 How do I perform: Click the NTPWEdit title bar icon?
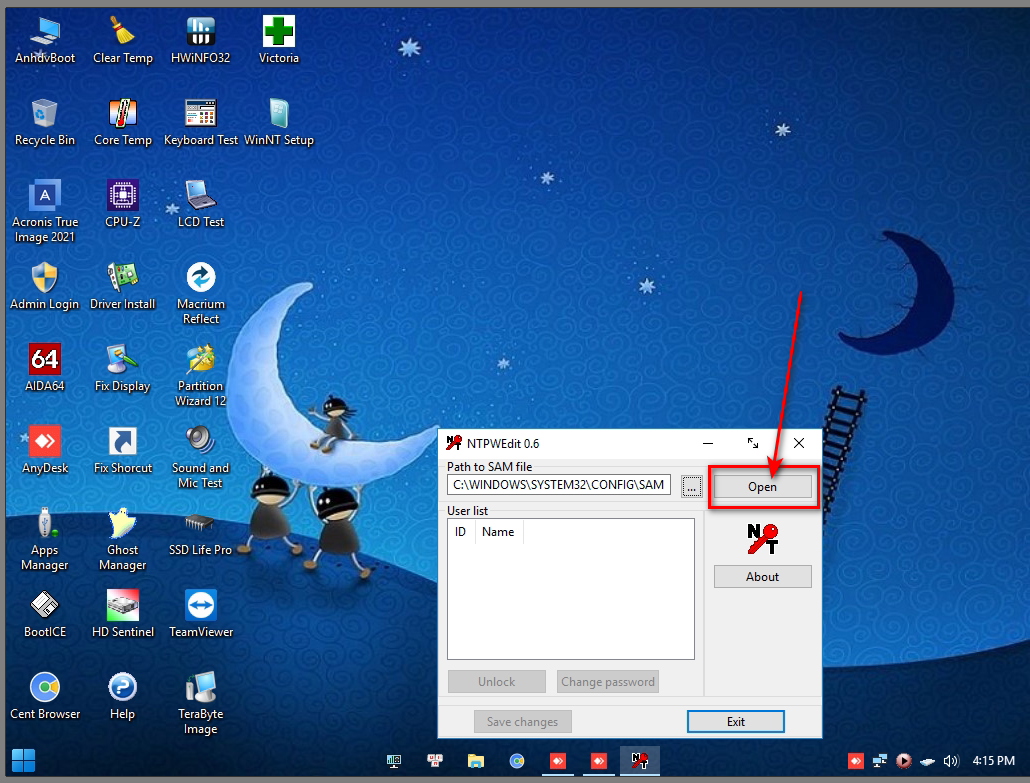(453, 443)
